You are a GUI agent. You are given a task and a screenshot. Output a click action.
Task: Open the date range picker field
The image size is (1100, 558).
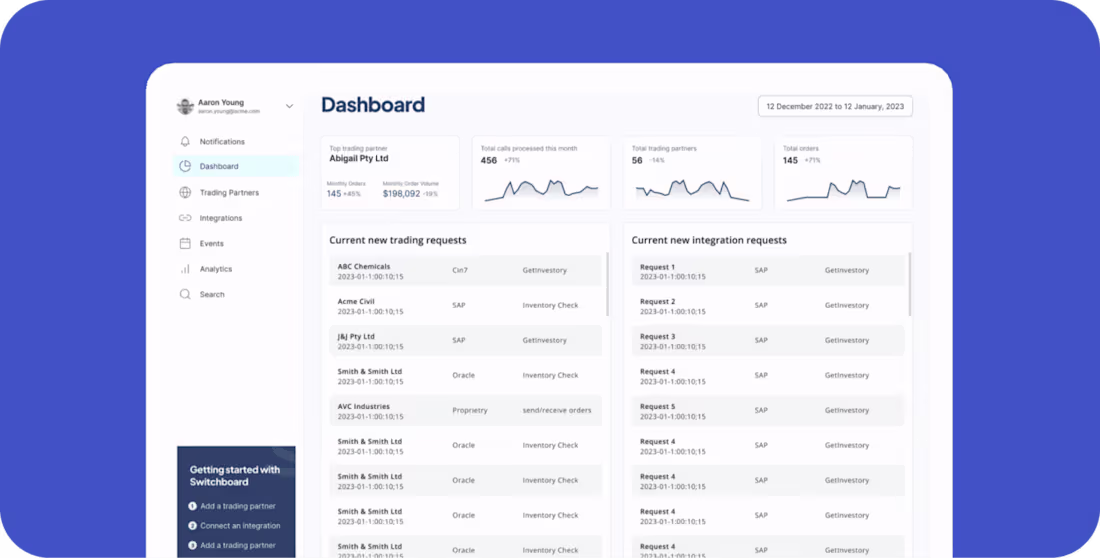click(x=835, y=107)
